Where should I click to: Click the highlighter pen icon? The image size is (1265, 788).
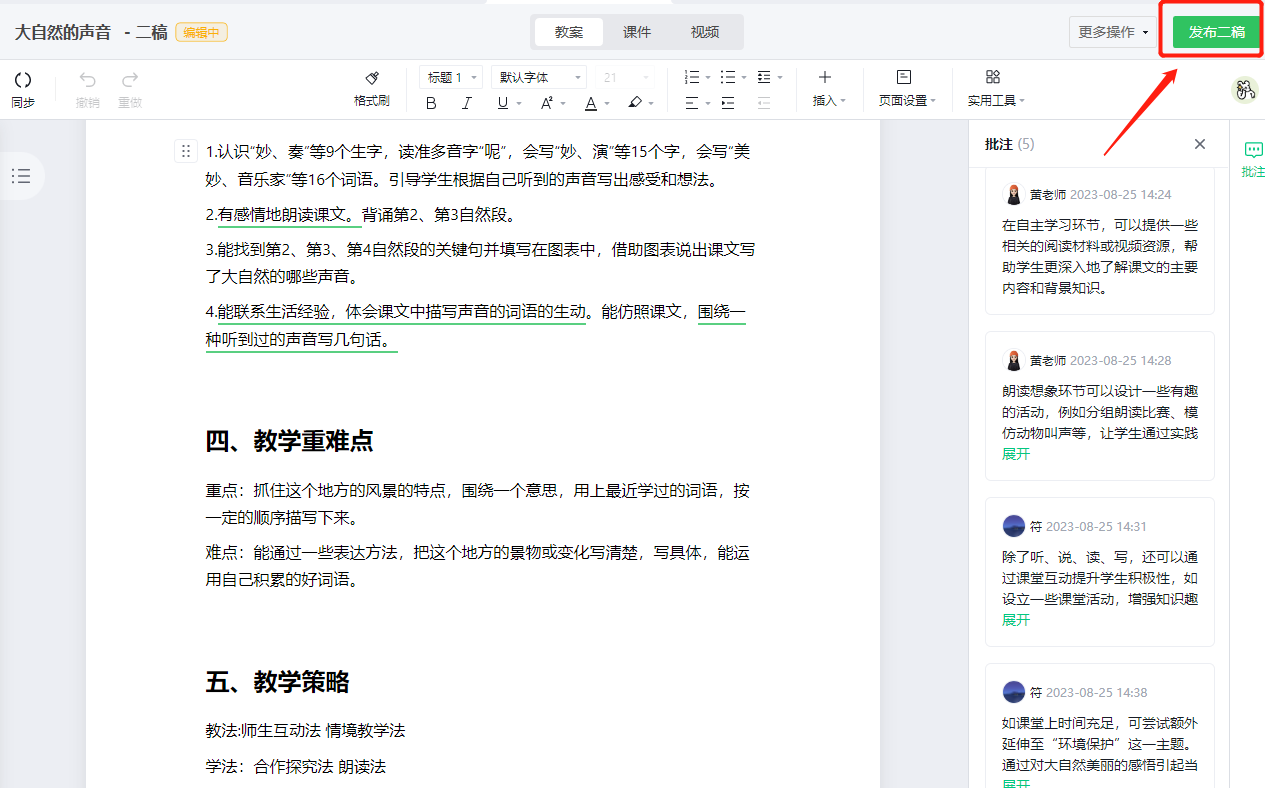[635, 103]
